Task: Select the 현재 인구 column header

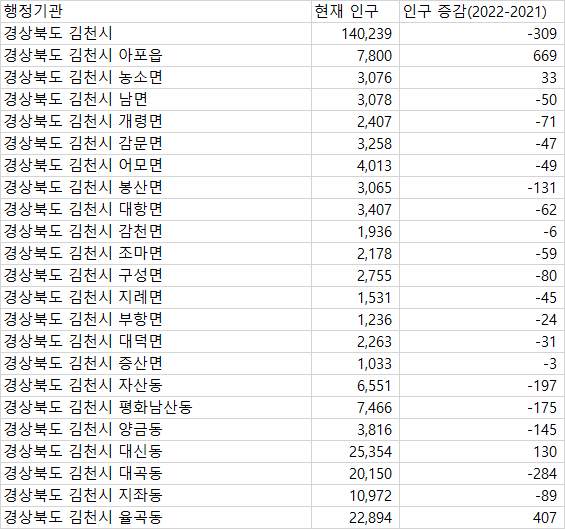Action: [x=355, y=12]
